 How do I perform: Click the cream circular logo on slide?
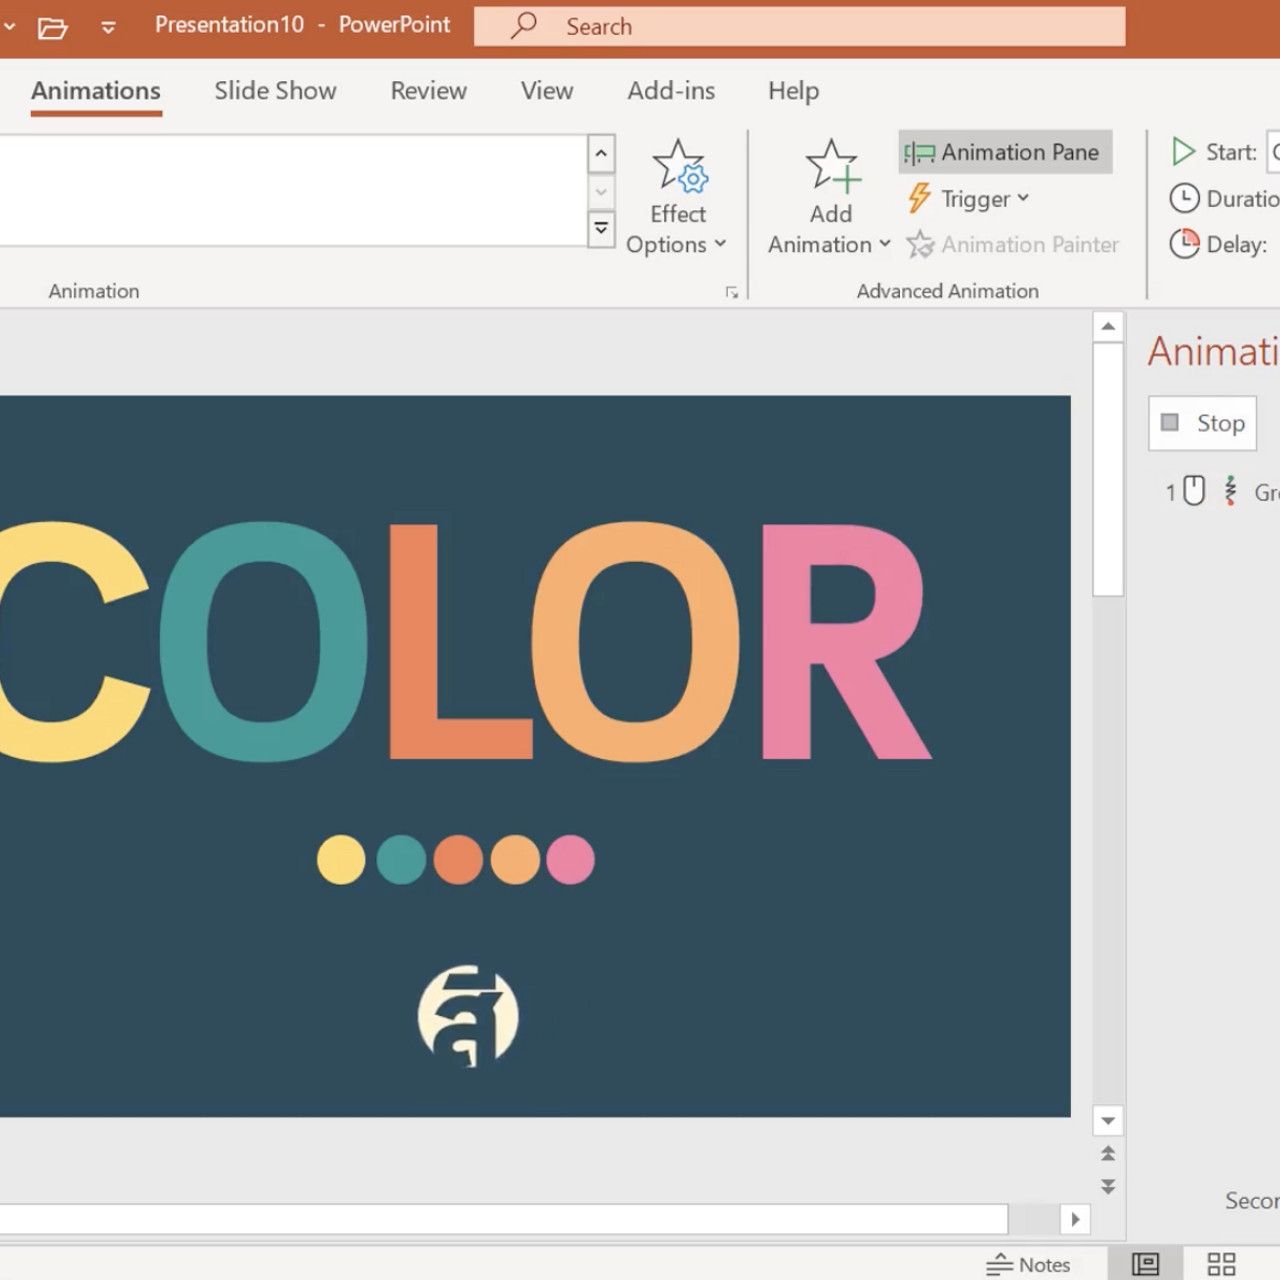point(468,1016)
